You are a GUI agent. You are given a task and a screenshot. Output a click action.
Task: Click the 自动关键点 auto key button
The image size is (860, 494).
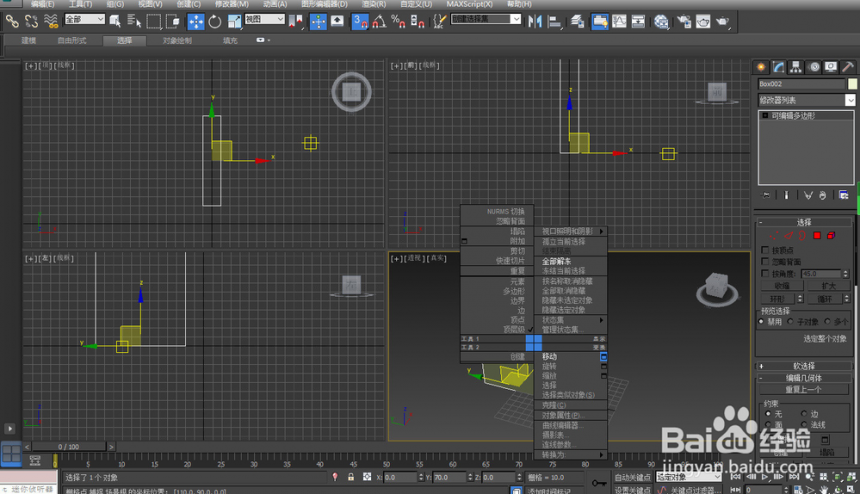[x=631, y=477]
